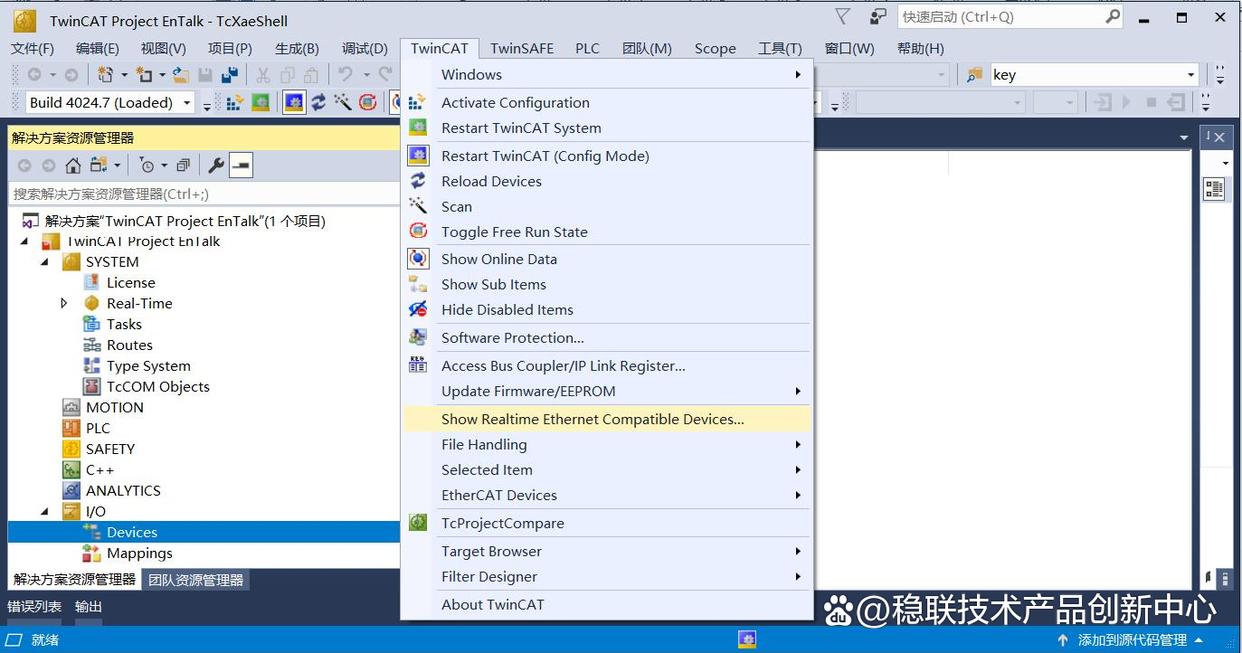Click the Find in Files folder icon
Screen dimensions: 1242x653
point(974,75)
